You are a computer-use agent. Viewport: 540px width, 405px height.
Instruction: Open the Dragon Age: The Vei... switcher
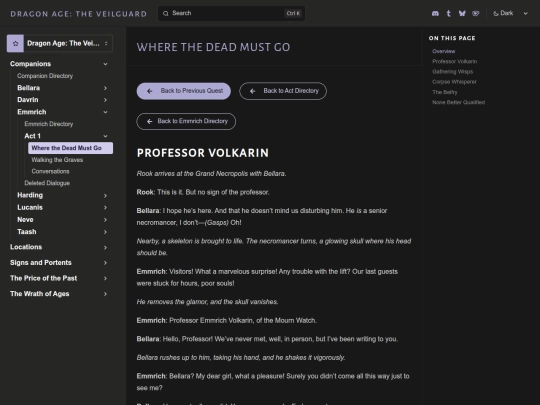(x=60, y=43)
